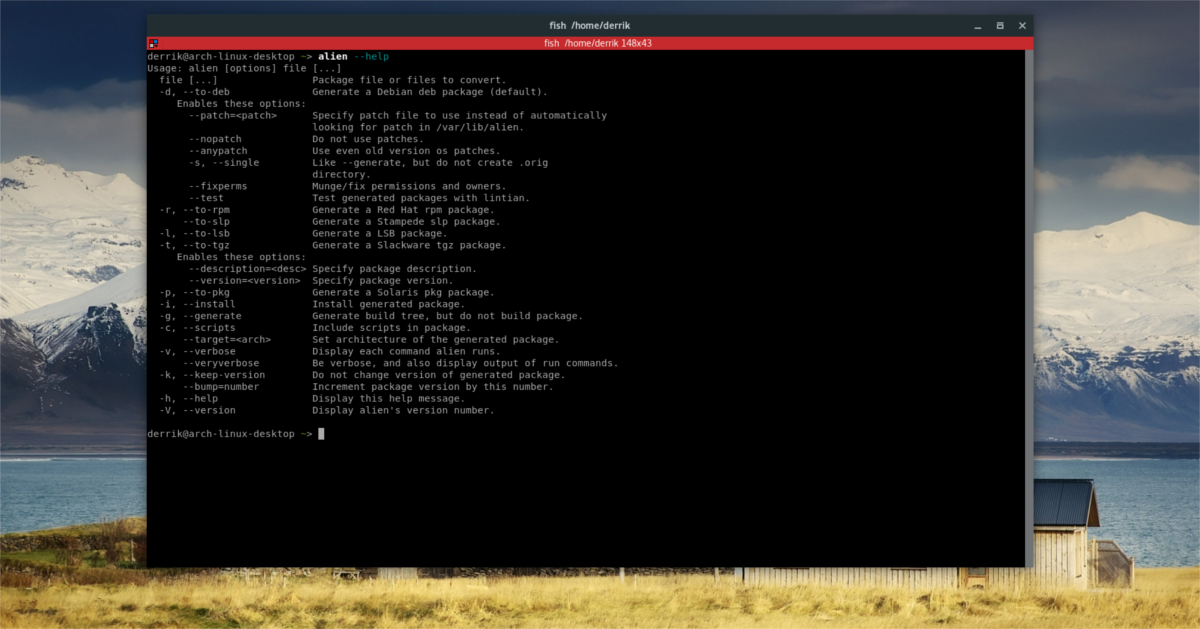Click the '-r, --to-rpm' option text

coord(194,210)
